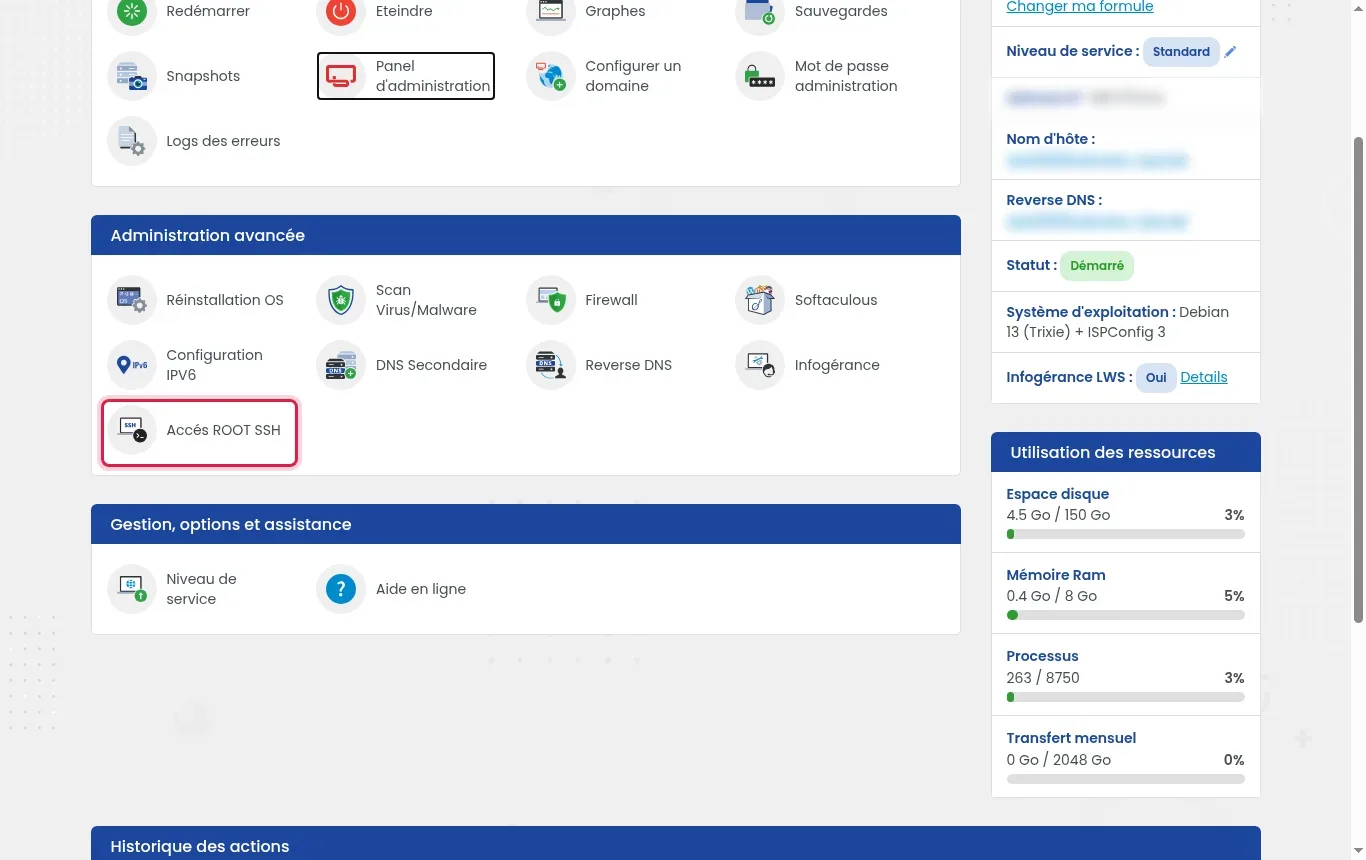This screenshot has height=860, width=1366.
Task: Open the Softaculous icon
Action: click(760, 300)
